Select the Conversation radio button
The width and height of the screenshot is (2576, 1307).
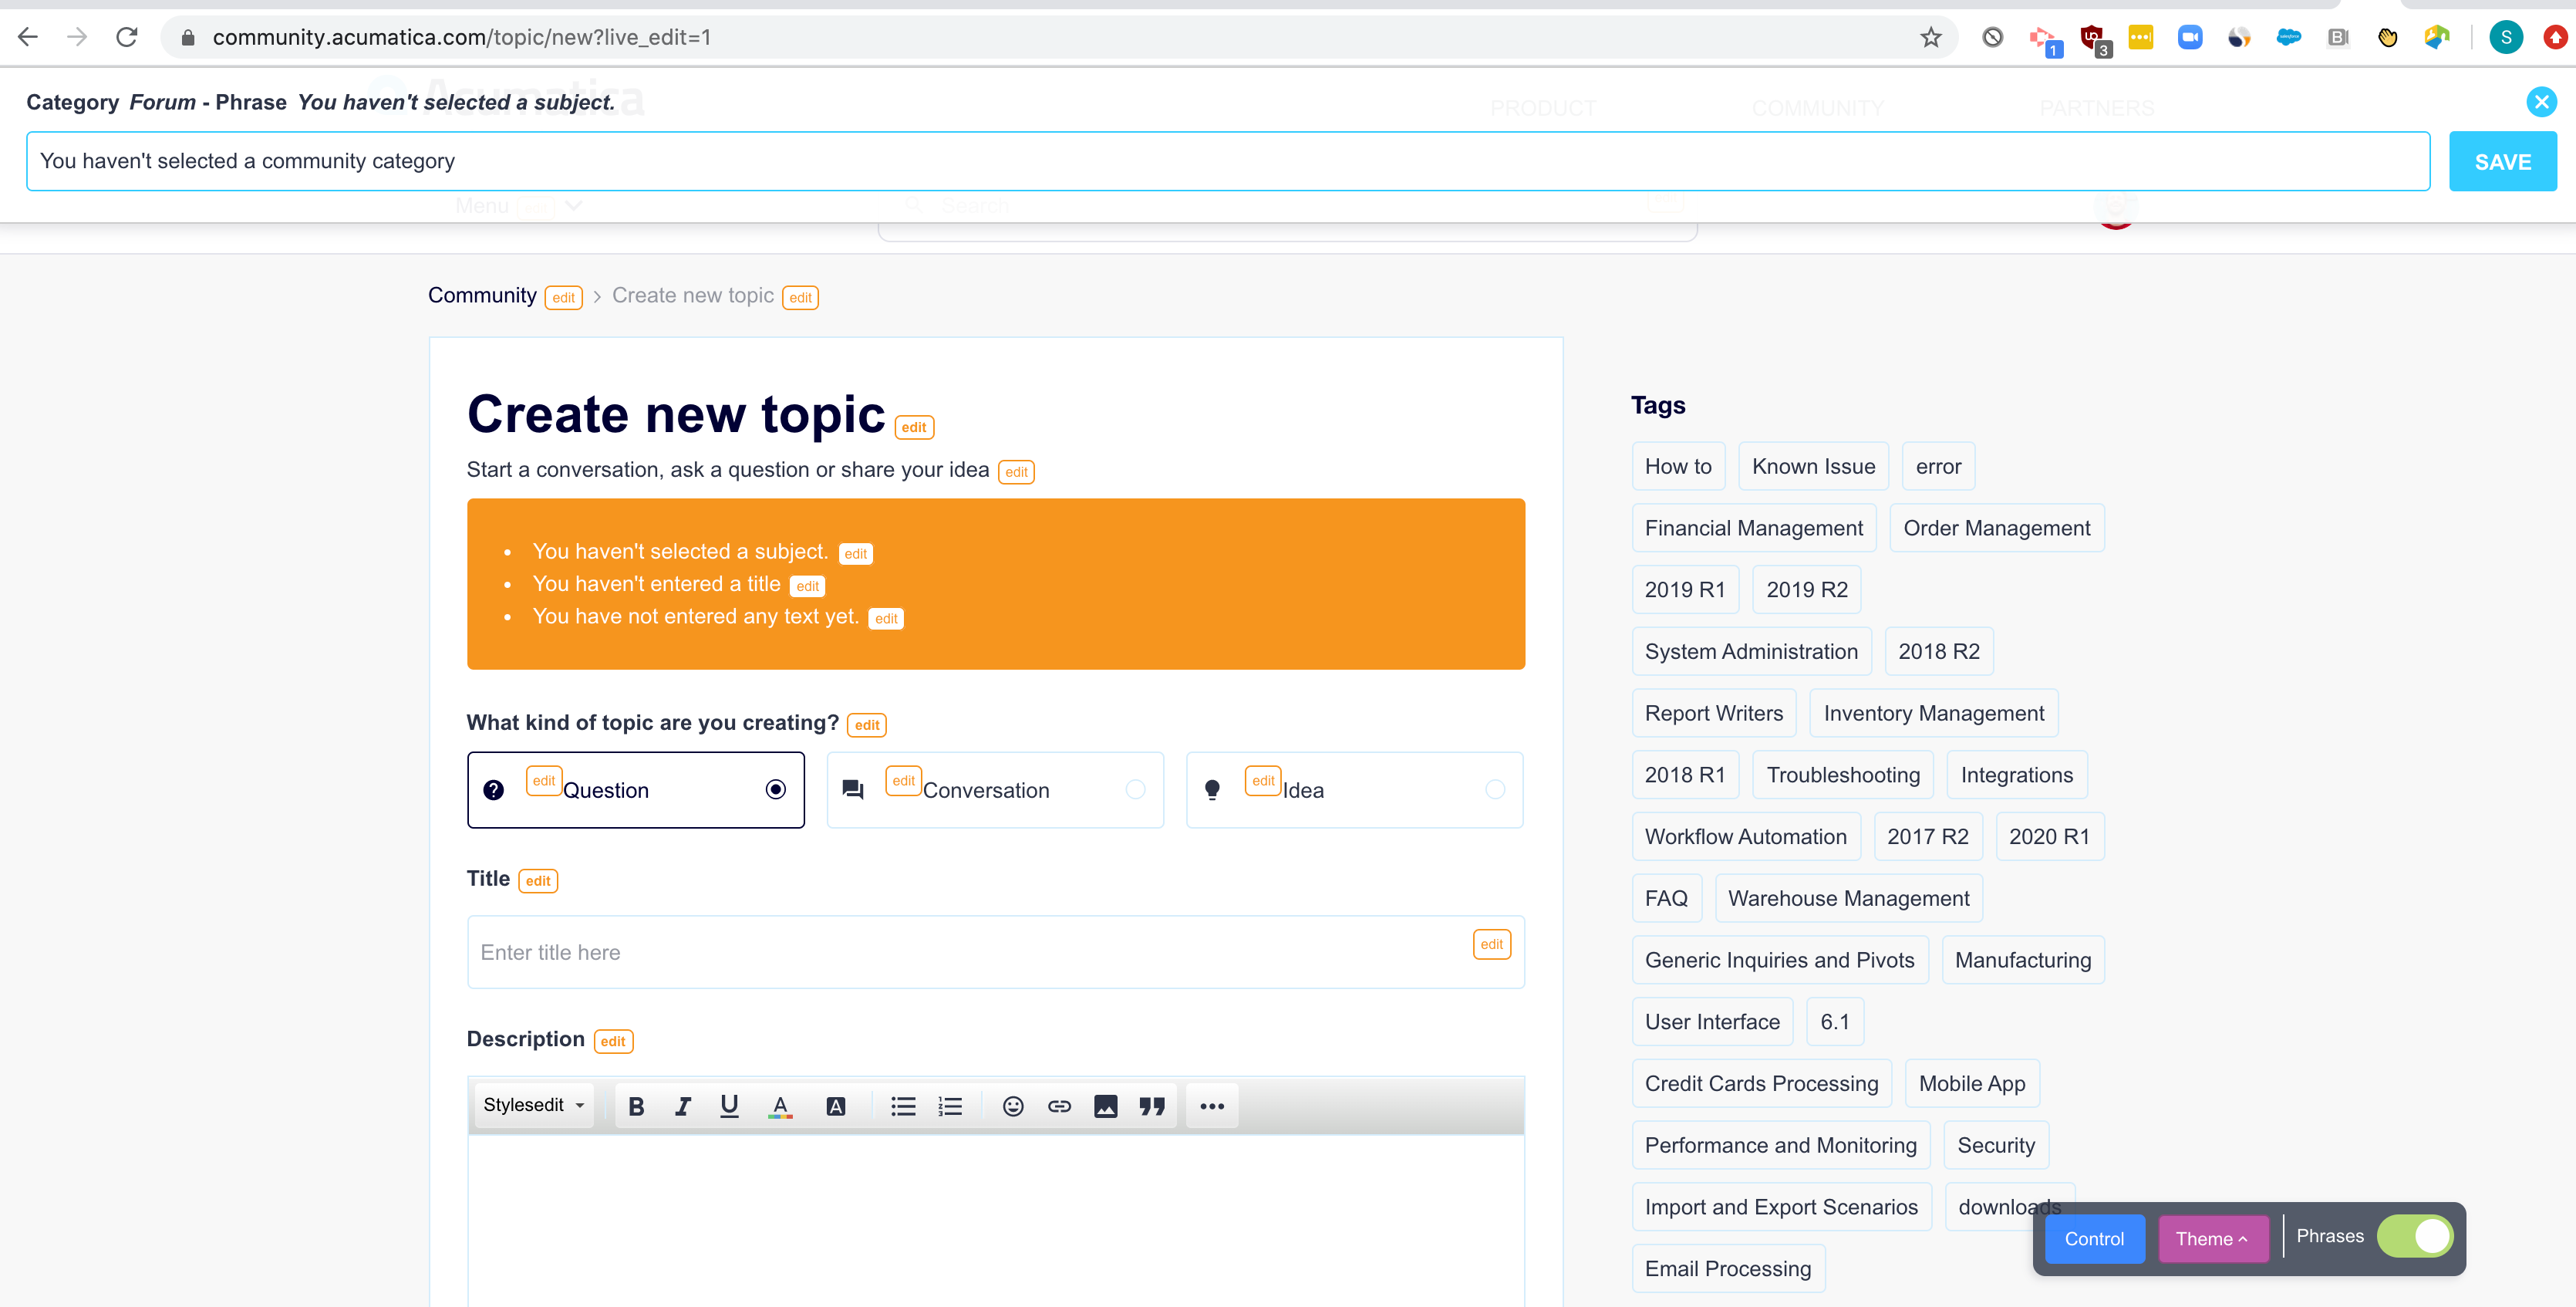tap(1135, 789)
